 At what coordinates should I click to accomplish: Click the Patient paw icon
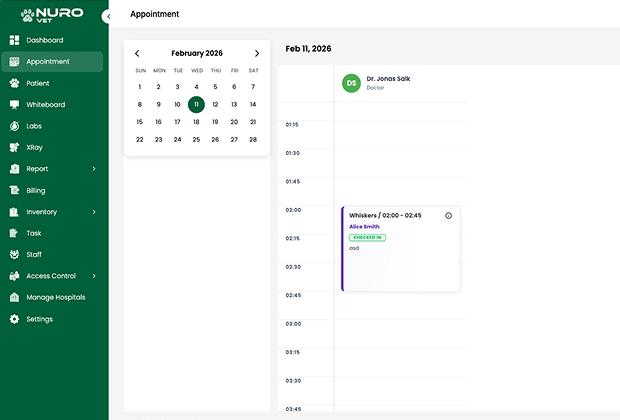tap(14, 83)
